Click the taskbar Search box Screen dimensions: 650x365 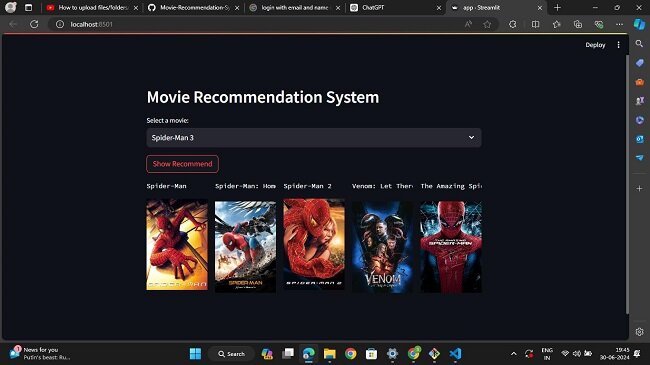[x=231, y=354]
